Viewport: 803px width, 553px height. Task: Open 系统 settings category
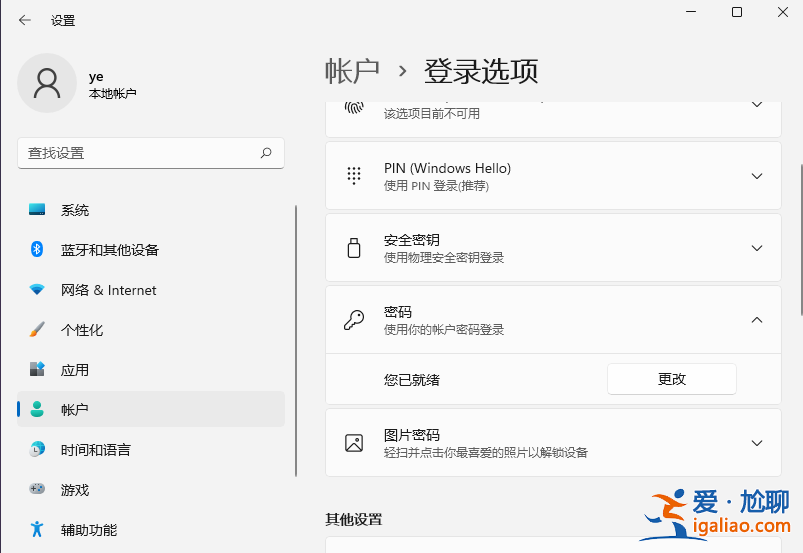pos(151,210)
